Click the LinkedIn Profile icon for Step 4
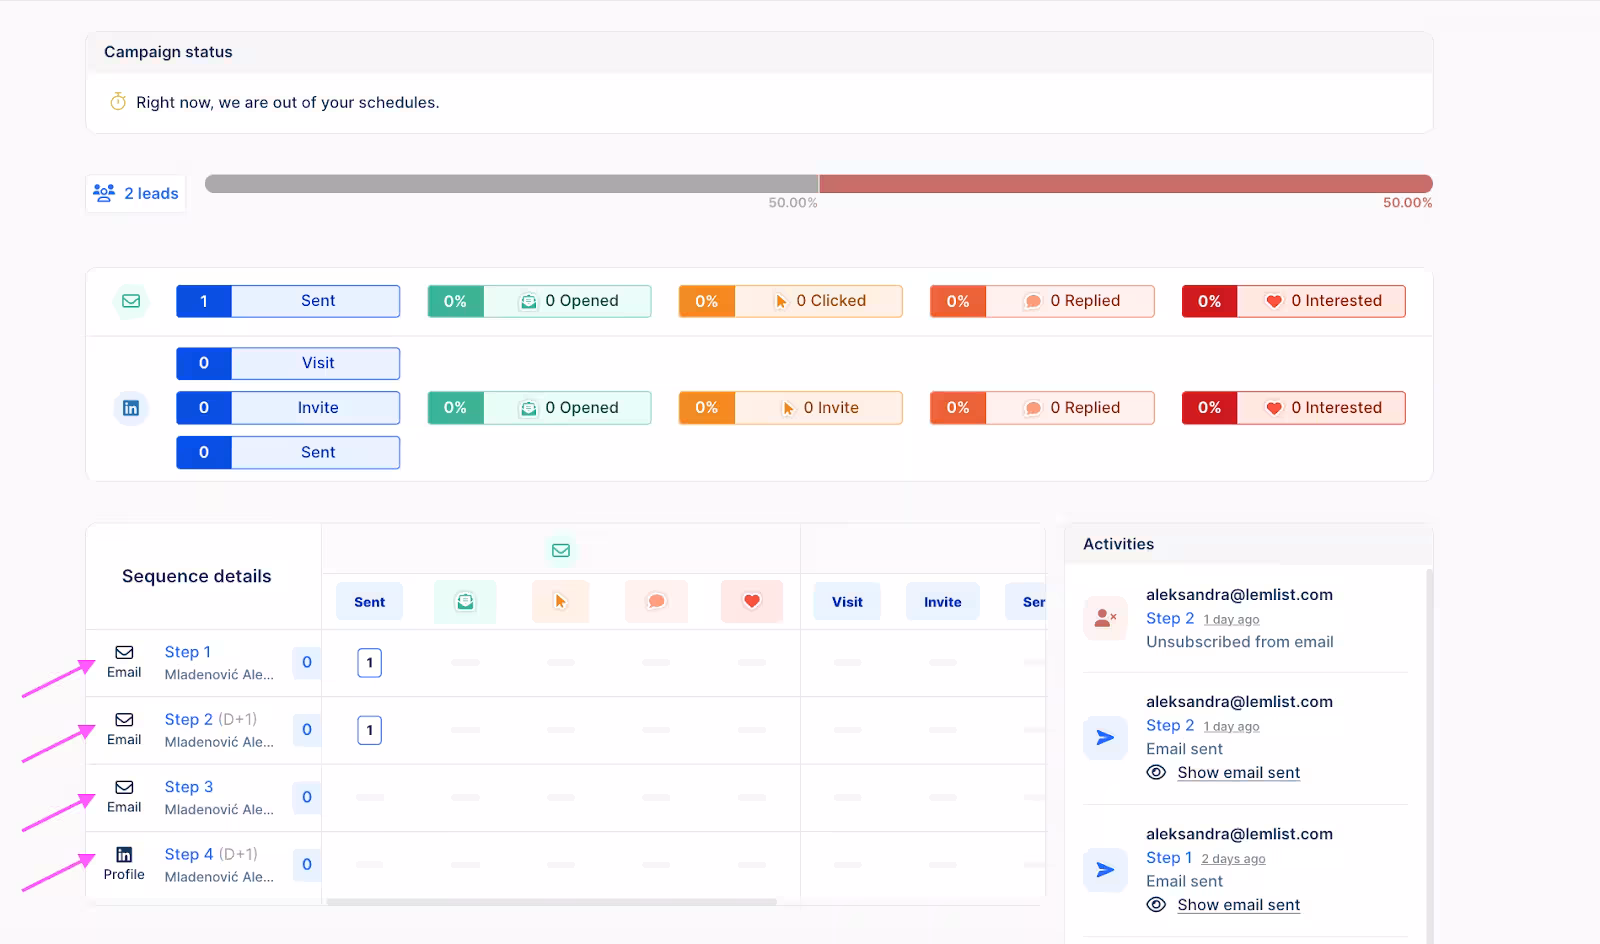 pos(124,855)
